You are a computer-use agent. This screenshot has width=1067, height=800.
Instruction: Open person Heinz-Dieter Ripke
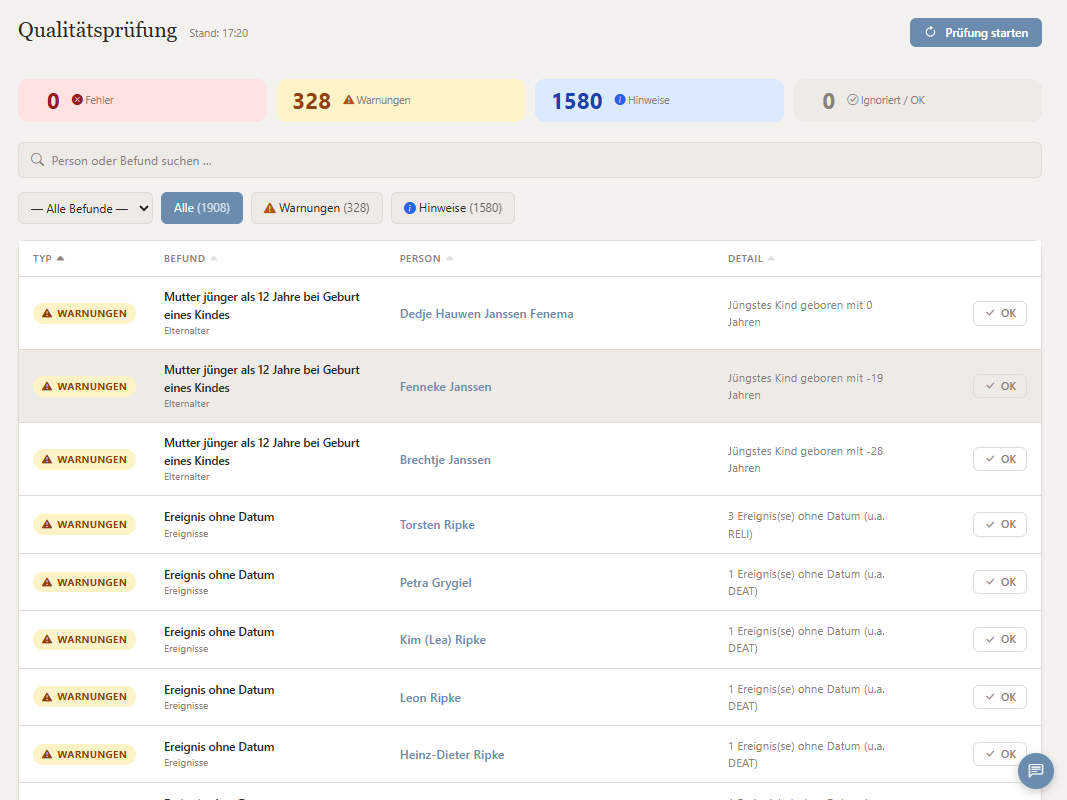pos(453,754)
